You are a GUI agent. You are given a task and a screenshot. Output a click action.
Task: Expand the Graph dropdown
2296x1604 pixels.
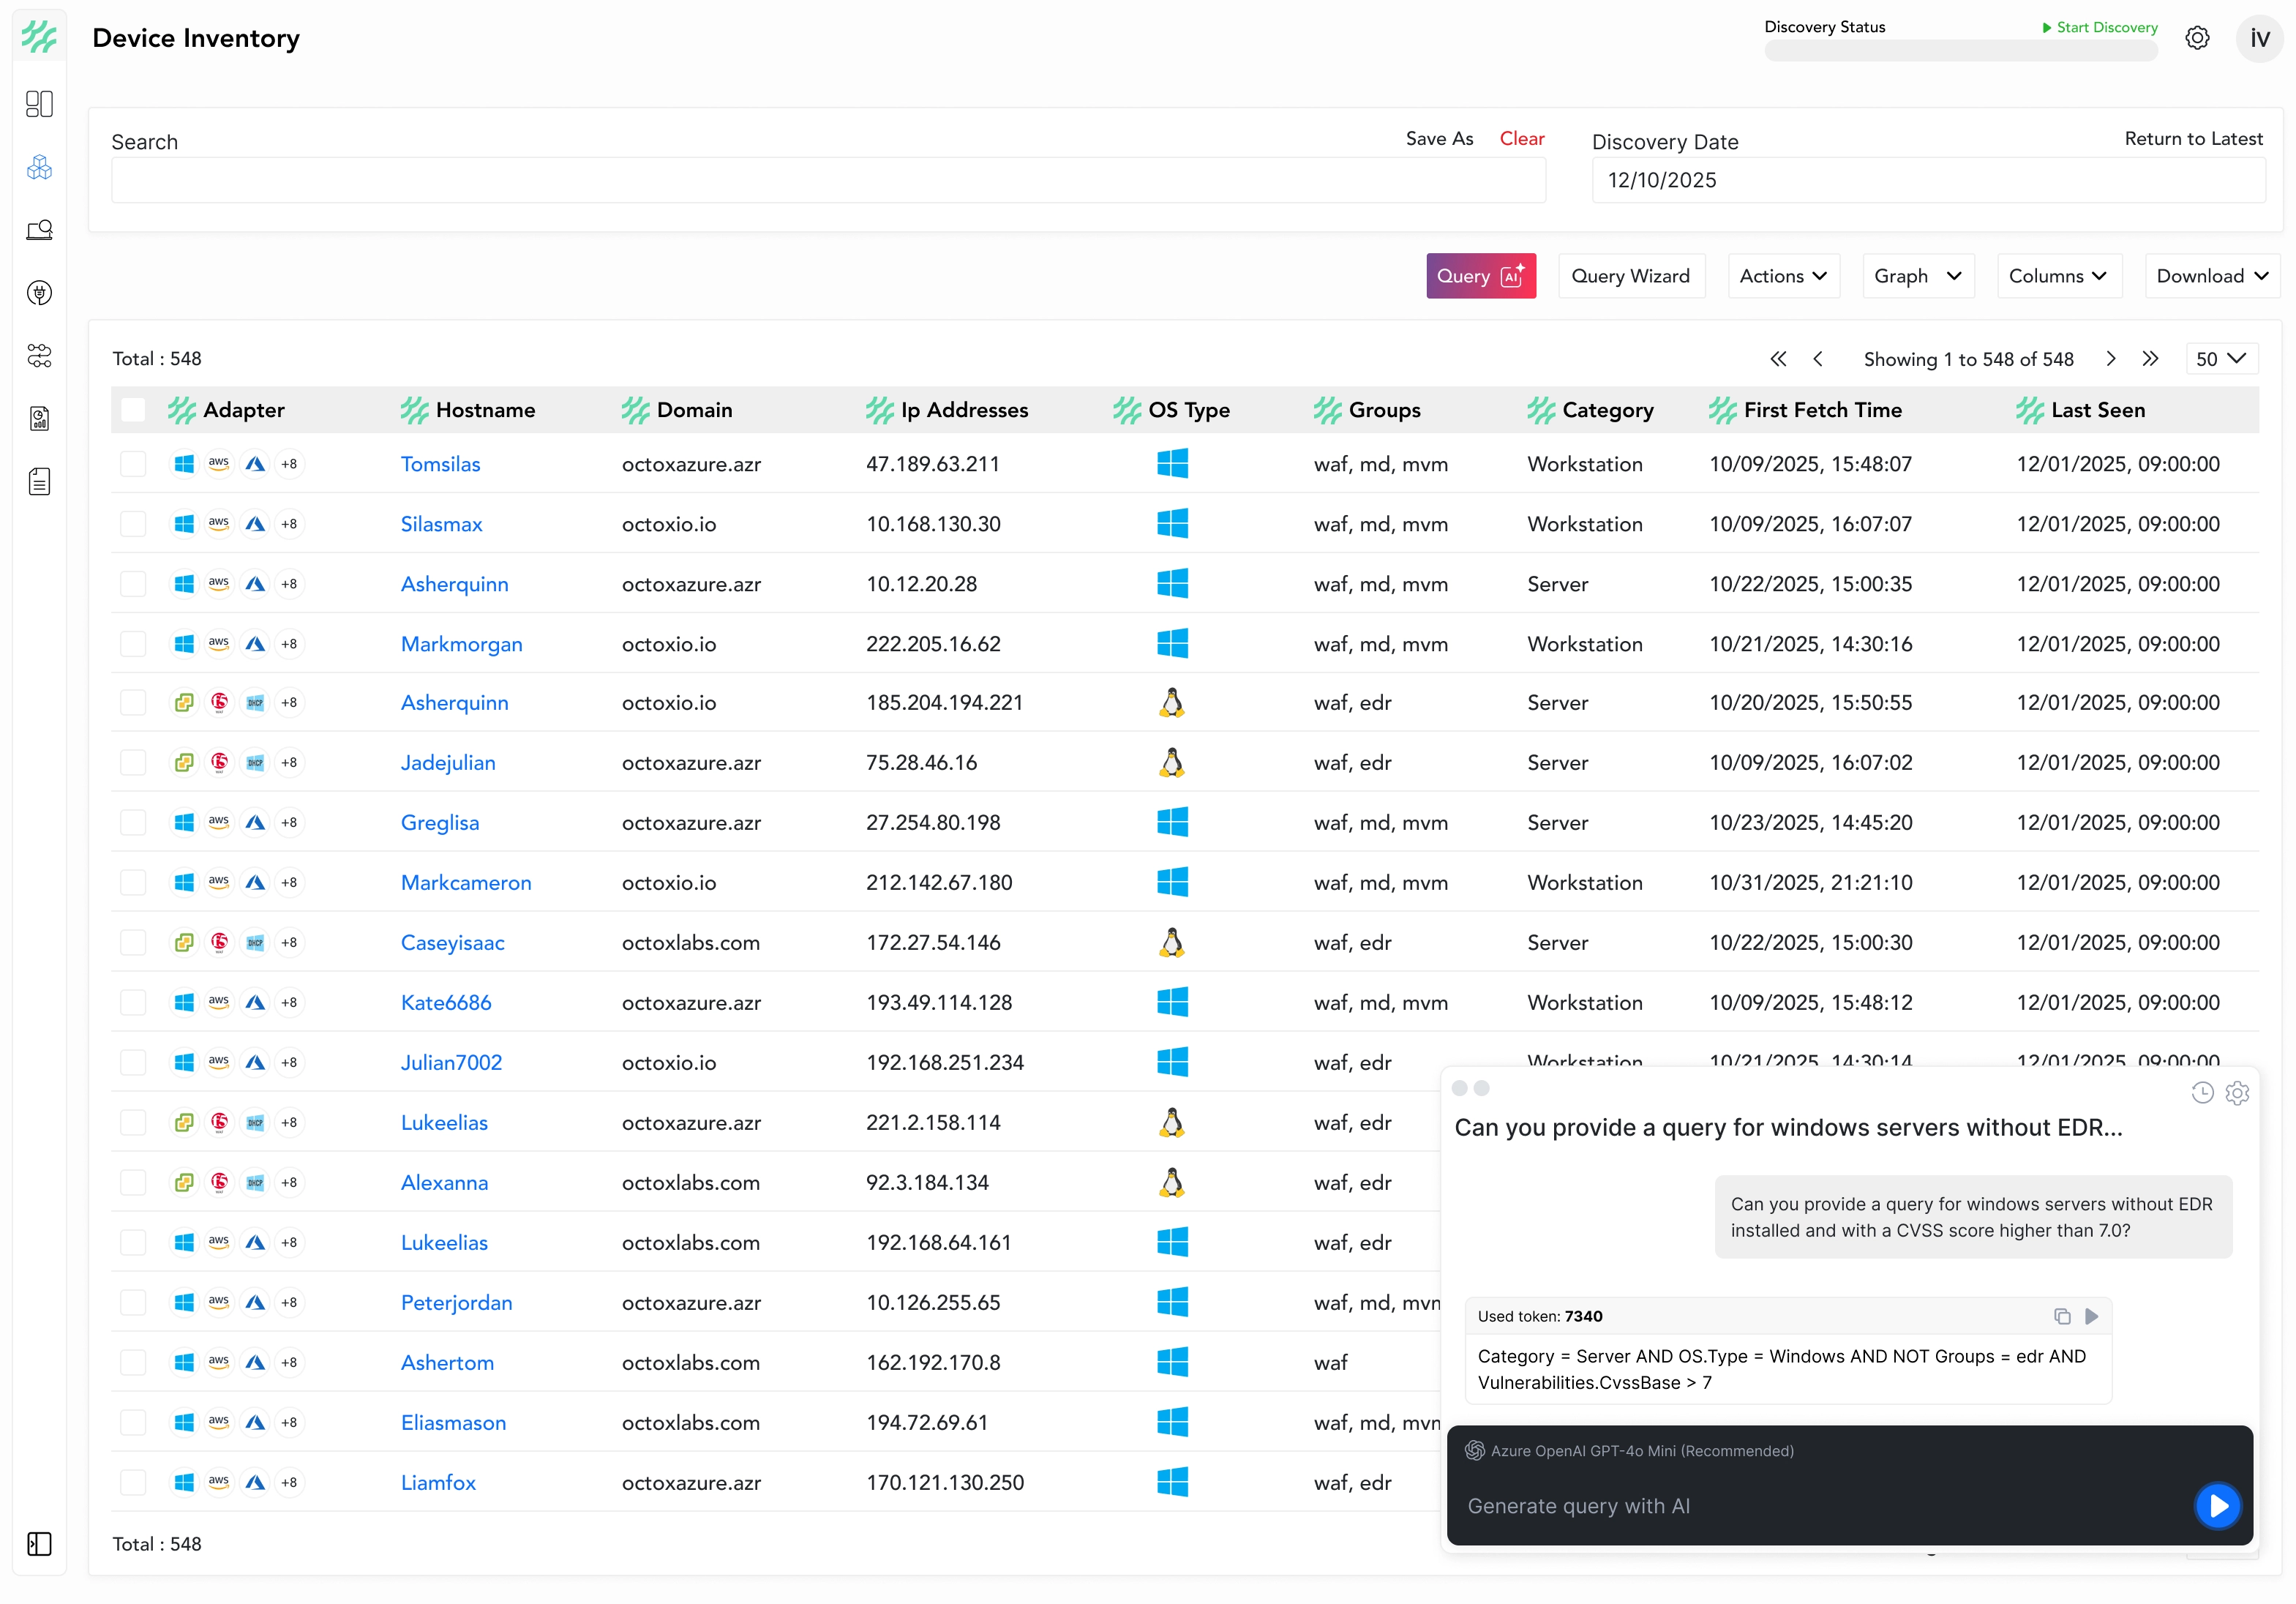[1918, 276]
